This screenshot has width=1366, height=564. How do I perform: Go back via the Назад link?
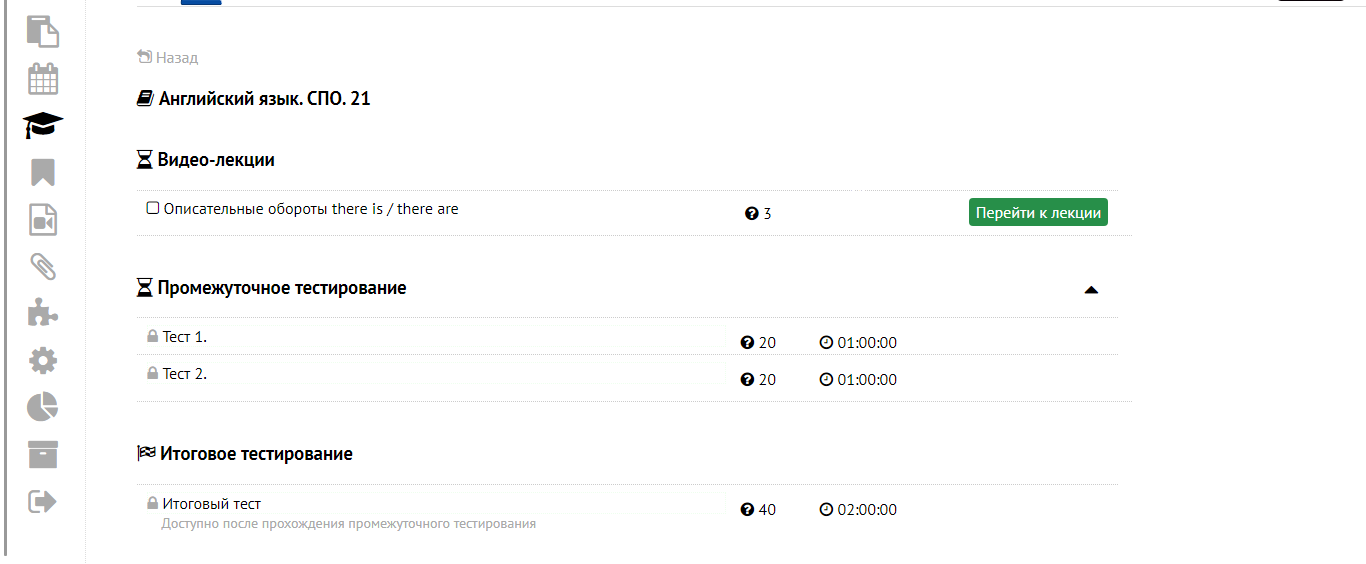(x=168, y=58)
